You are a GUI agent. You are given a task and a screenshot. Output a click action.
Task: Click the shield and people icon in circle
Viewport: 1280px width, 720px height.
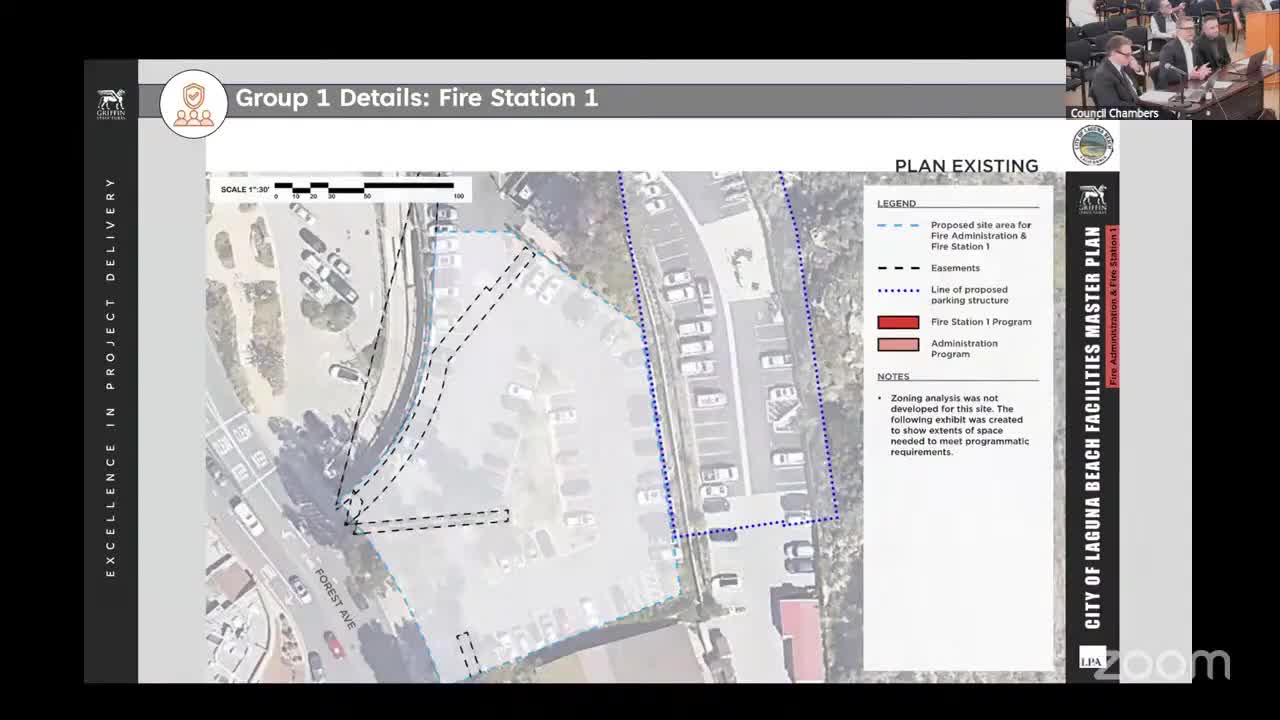click(x=193, y=103)
